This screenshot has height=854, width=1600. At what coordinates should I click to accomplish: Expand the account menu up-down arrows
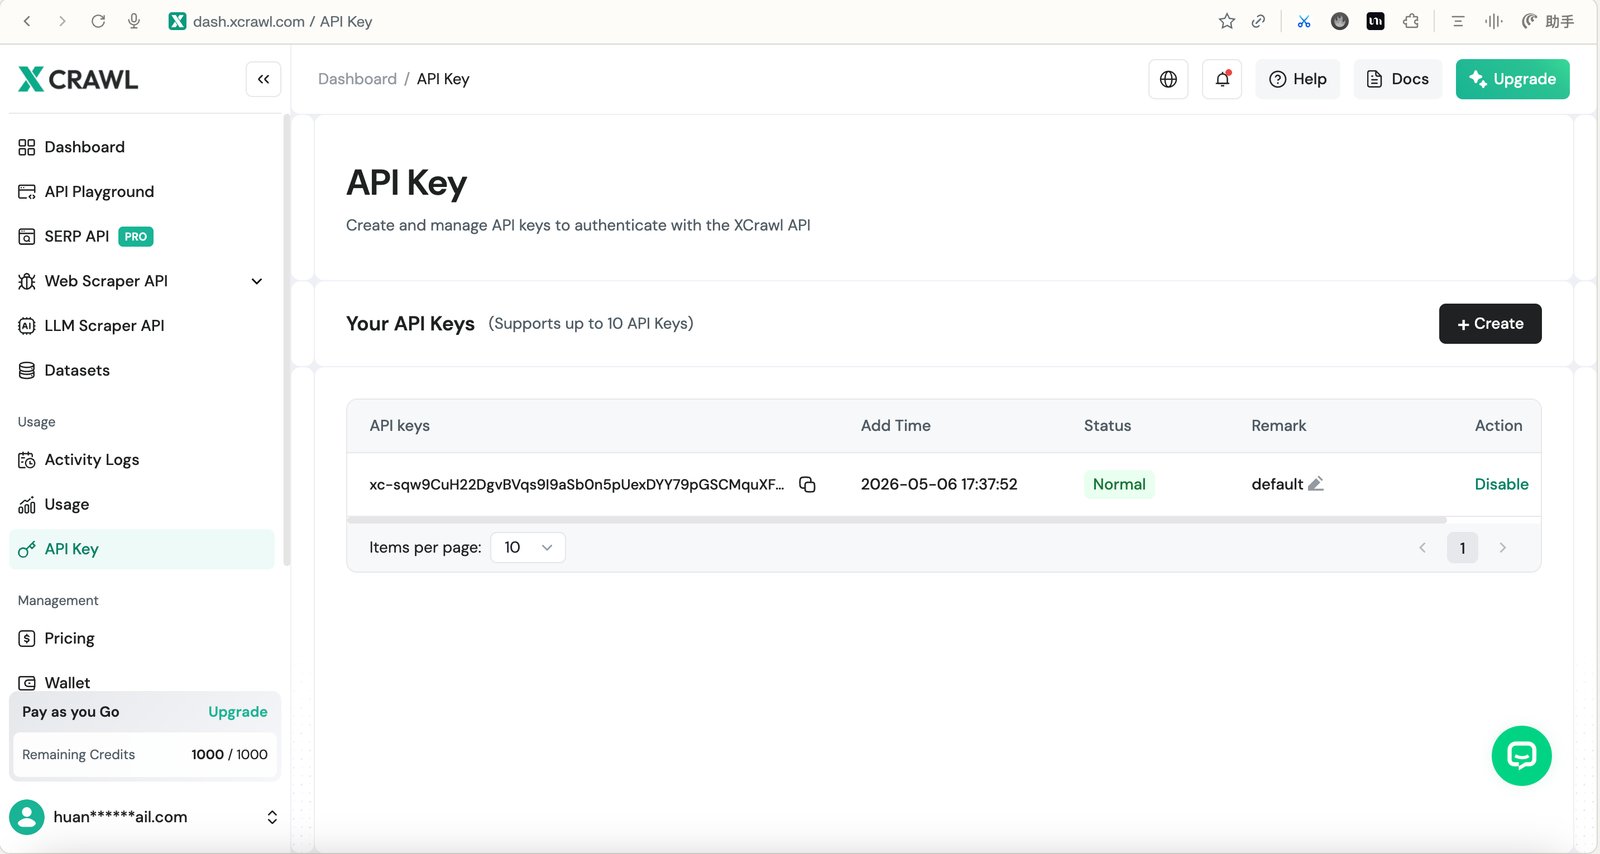pyautogui.click(x=272, y=817)
